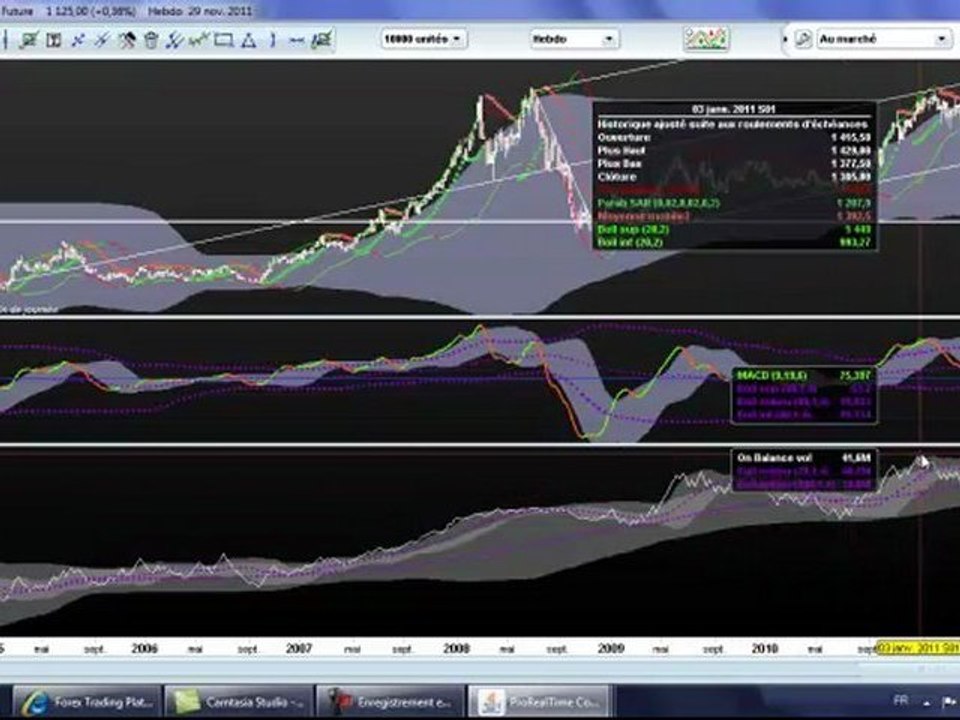Select the diagonal trend line tool
The width and height of the screenshot is (960, 720).
coord(102,40)
